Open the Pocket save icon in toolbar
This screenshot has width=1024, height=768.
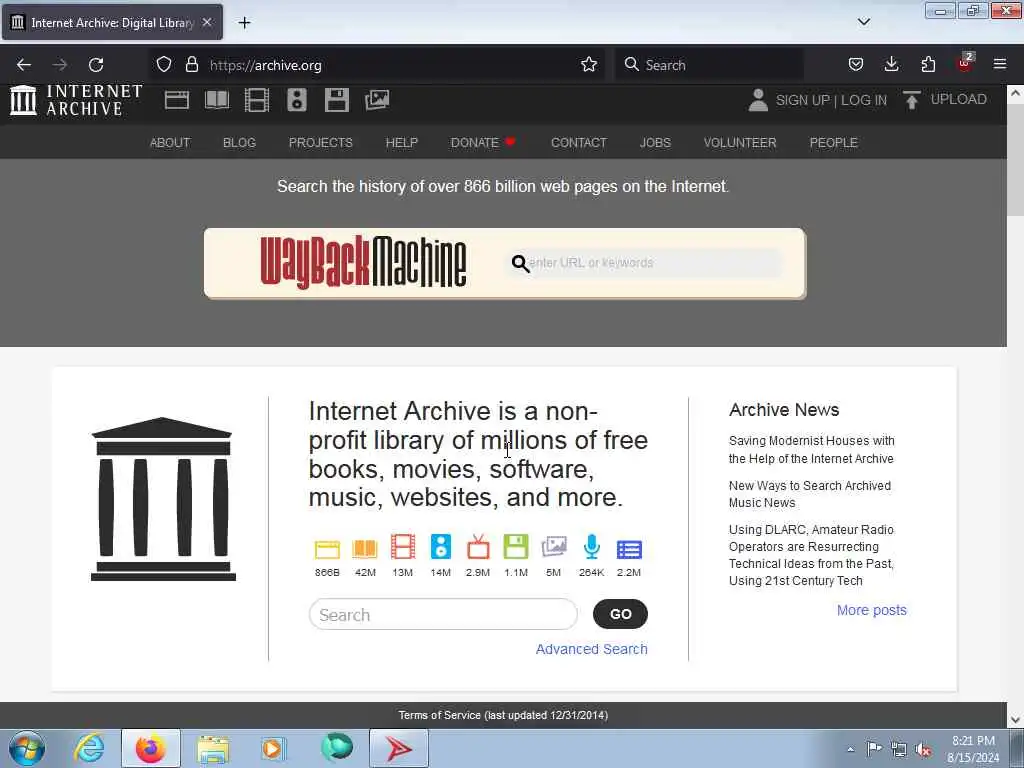tap(856, 65)
